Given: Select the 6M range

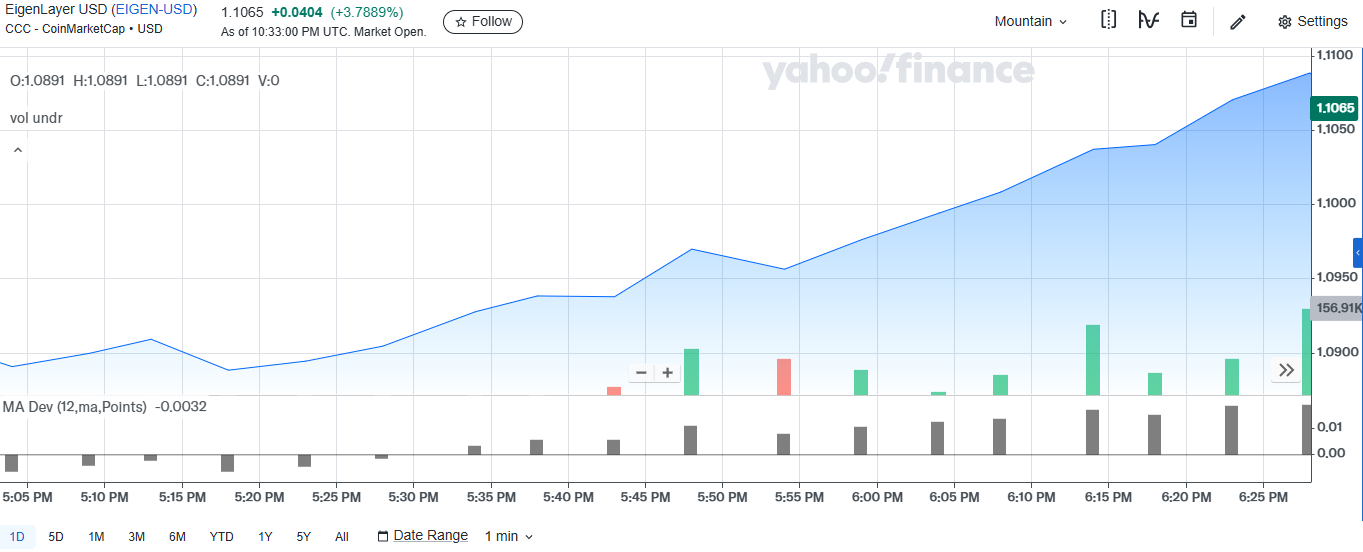Looking at the screenshot, I should [177, 536].
